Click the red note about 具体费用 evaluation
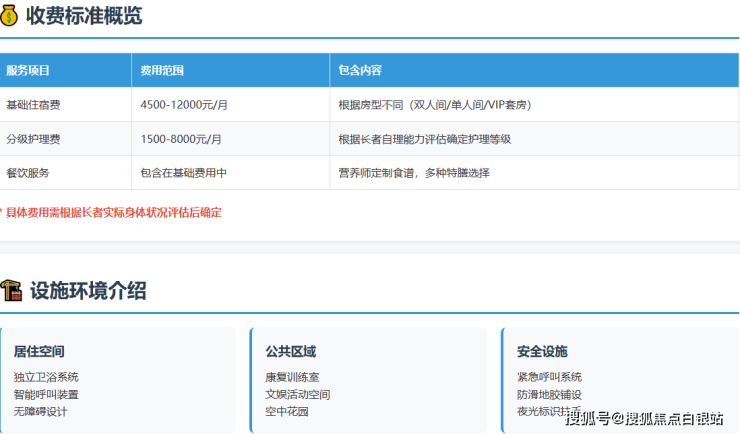The height and width of the screenshot is (434, 740). (x=113, y=212)
